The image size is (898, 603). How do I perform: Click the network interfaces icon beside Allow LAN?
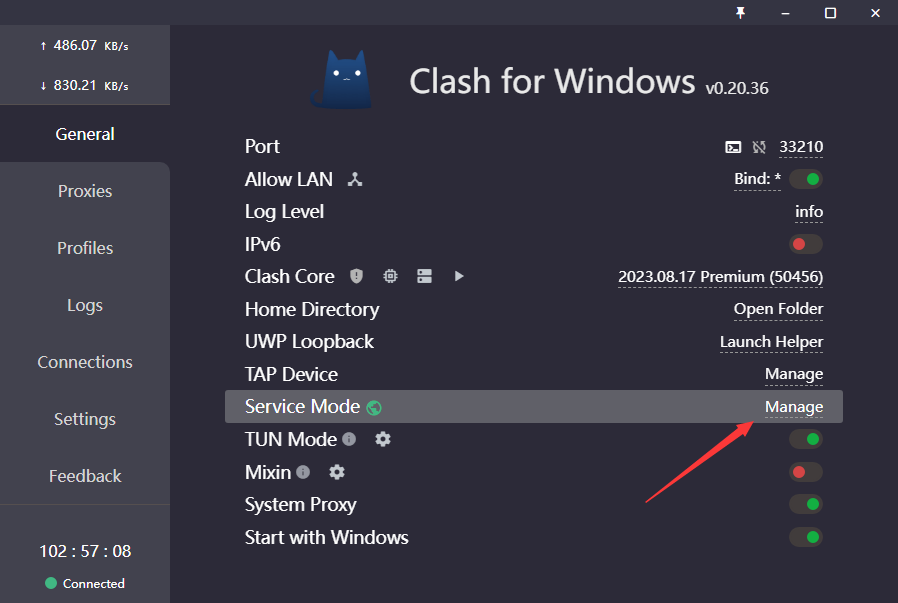[x=354, y=180]
